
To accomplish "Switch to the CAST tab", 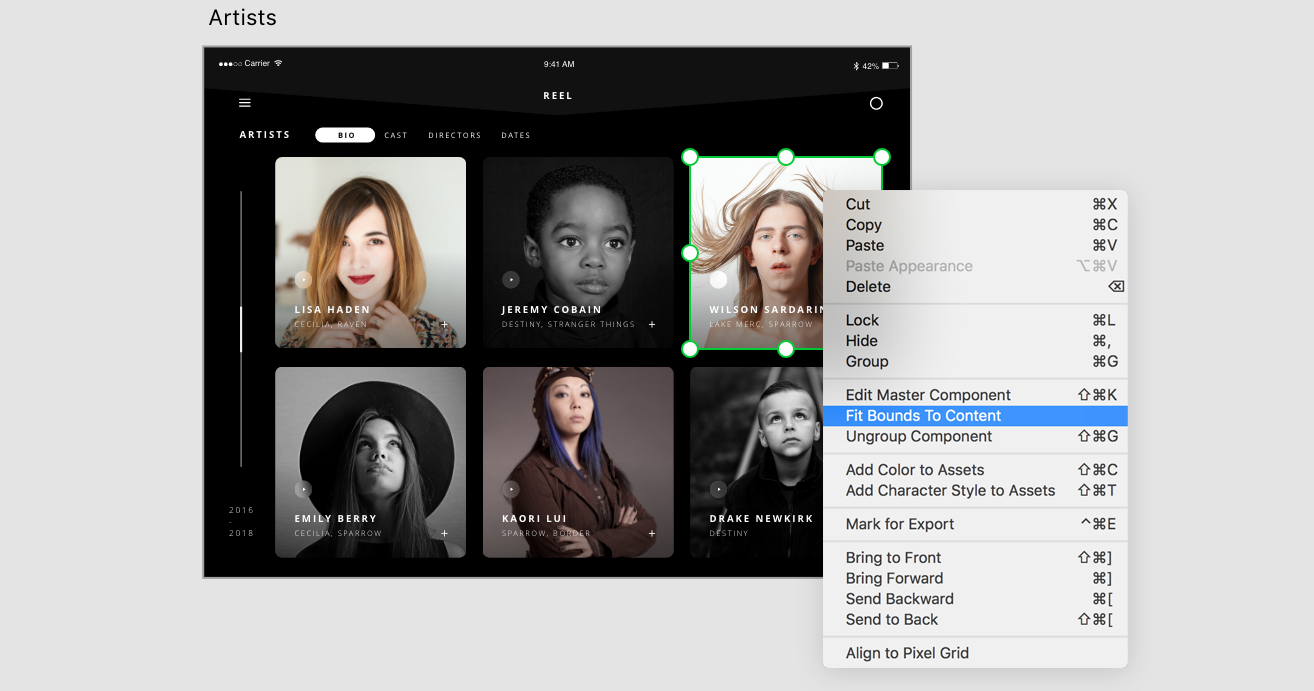I will pos(396,135).
